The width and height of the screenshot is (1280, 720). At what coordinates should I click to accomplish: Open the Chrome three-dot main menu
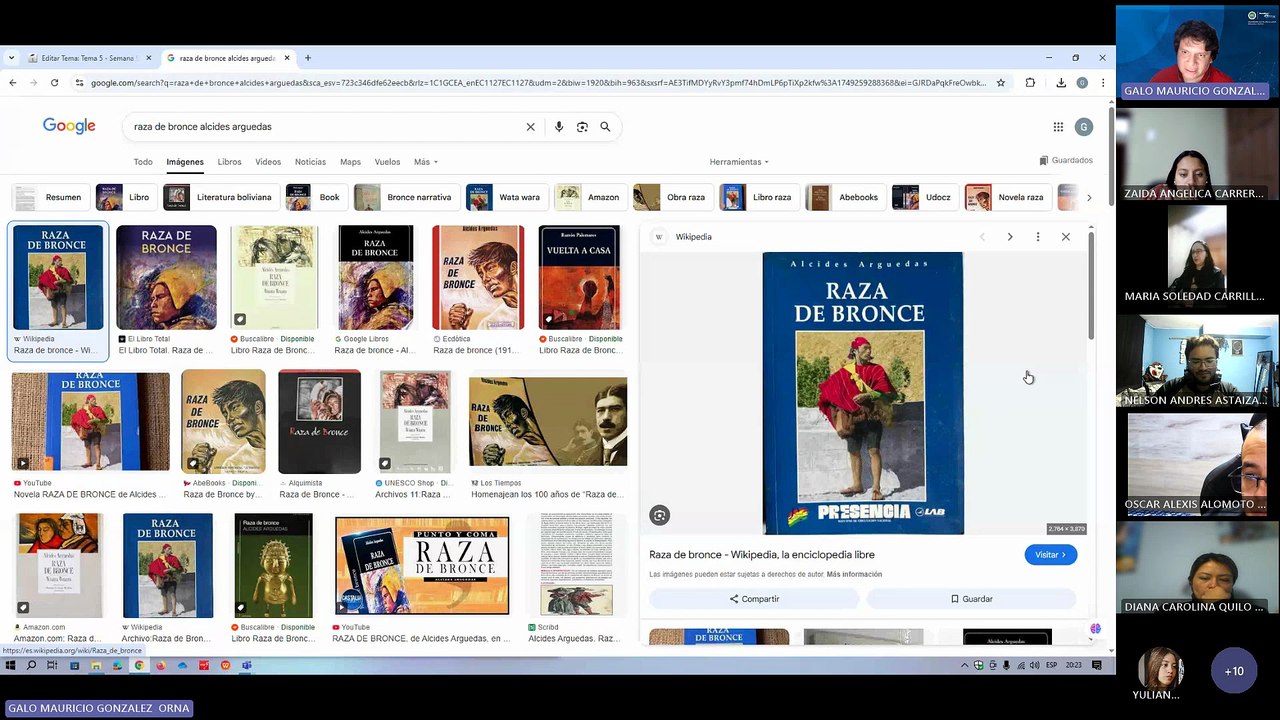click(1103, 83)
